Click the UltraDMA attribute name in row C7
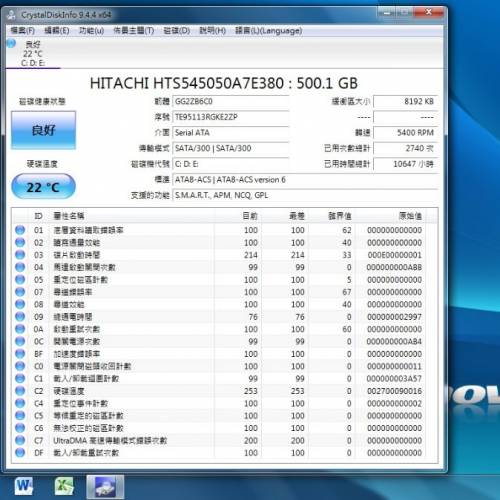Screen dimensions: 500x500 (x=110, y=441)
